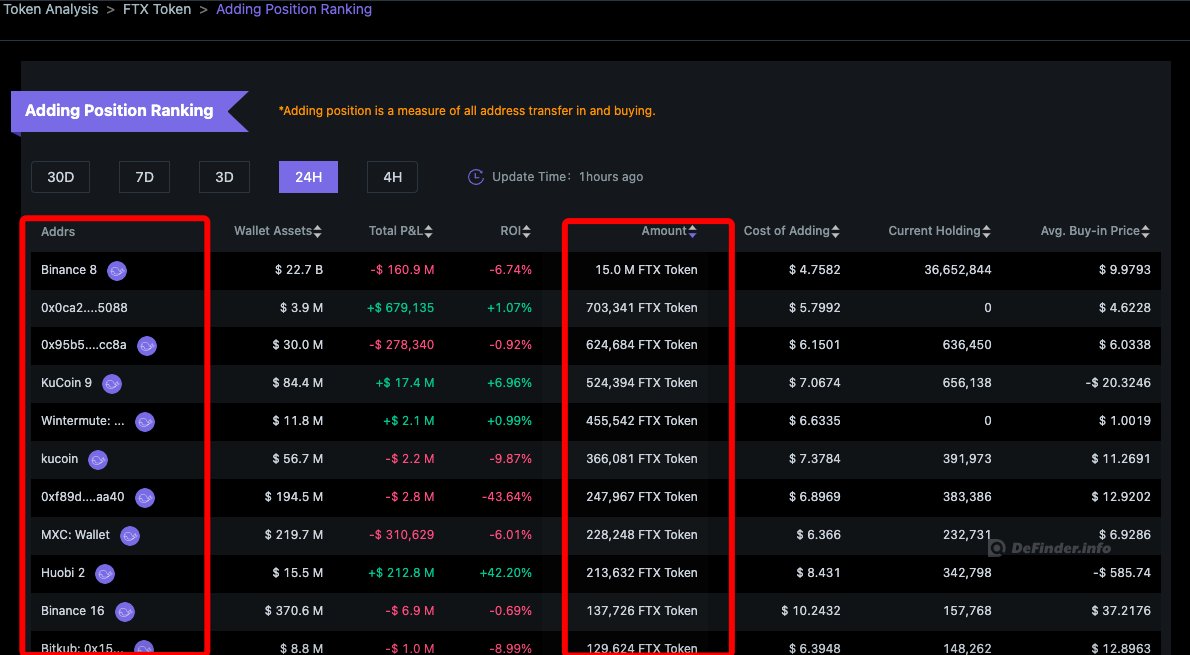The height and width of the screenshot is (655, 1190).
Task: Sort by Current Holding column
Action: pos(940,231)
